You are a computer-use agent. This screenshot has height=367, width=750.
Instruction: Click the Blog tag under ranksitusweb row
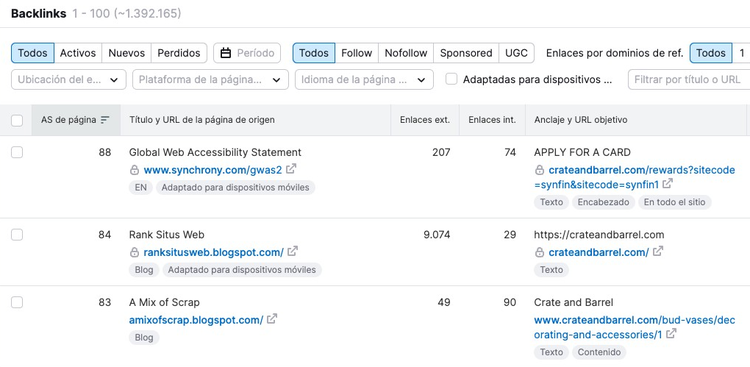click(x=143, y=270)
